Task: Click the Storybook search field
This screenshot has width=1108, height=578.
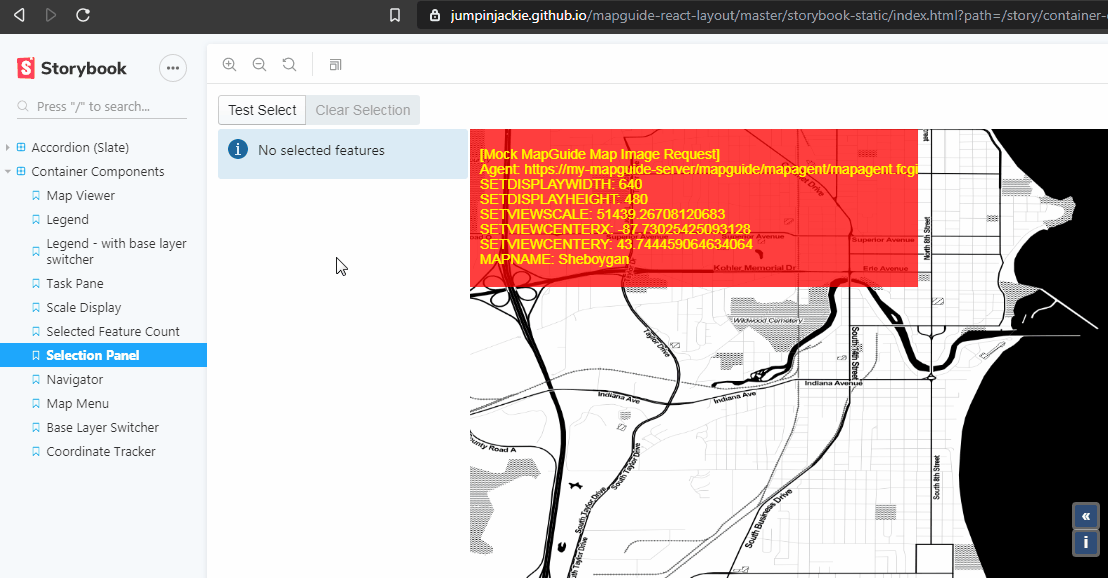Action: pyautogui.click(x=100, y=105)
